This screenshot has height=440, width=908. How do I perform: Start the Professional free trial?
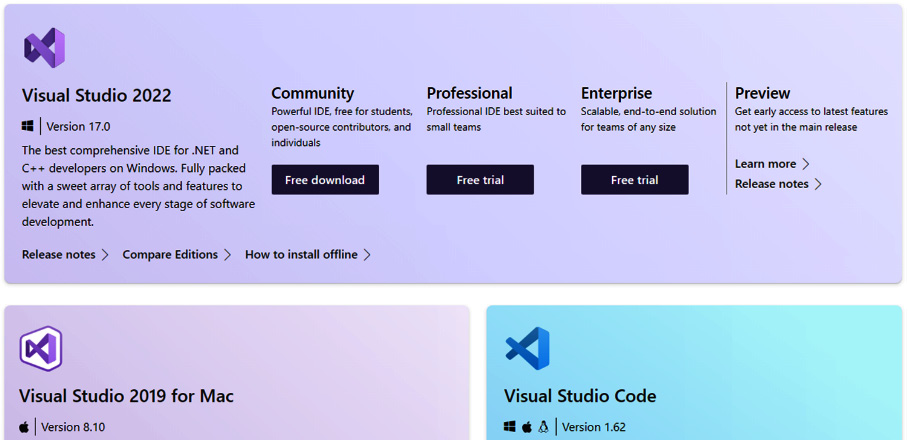pos(480,180)
